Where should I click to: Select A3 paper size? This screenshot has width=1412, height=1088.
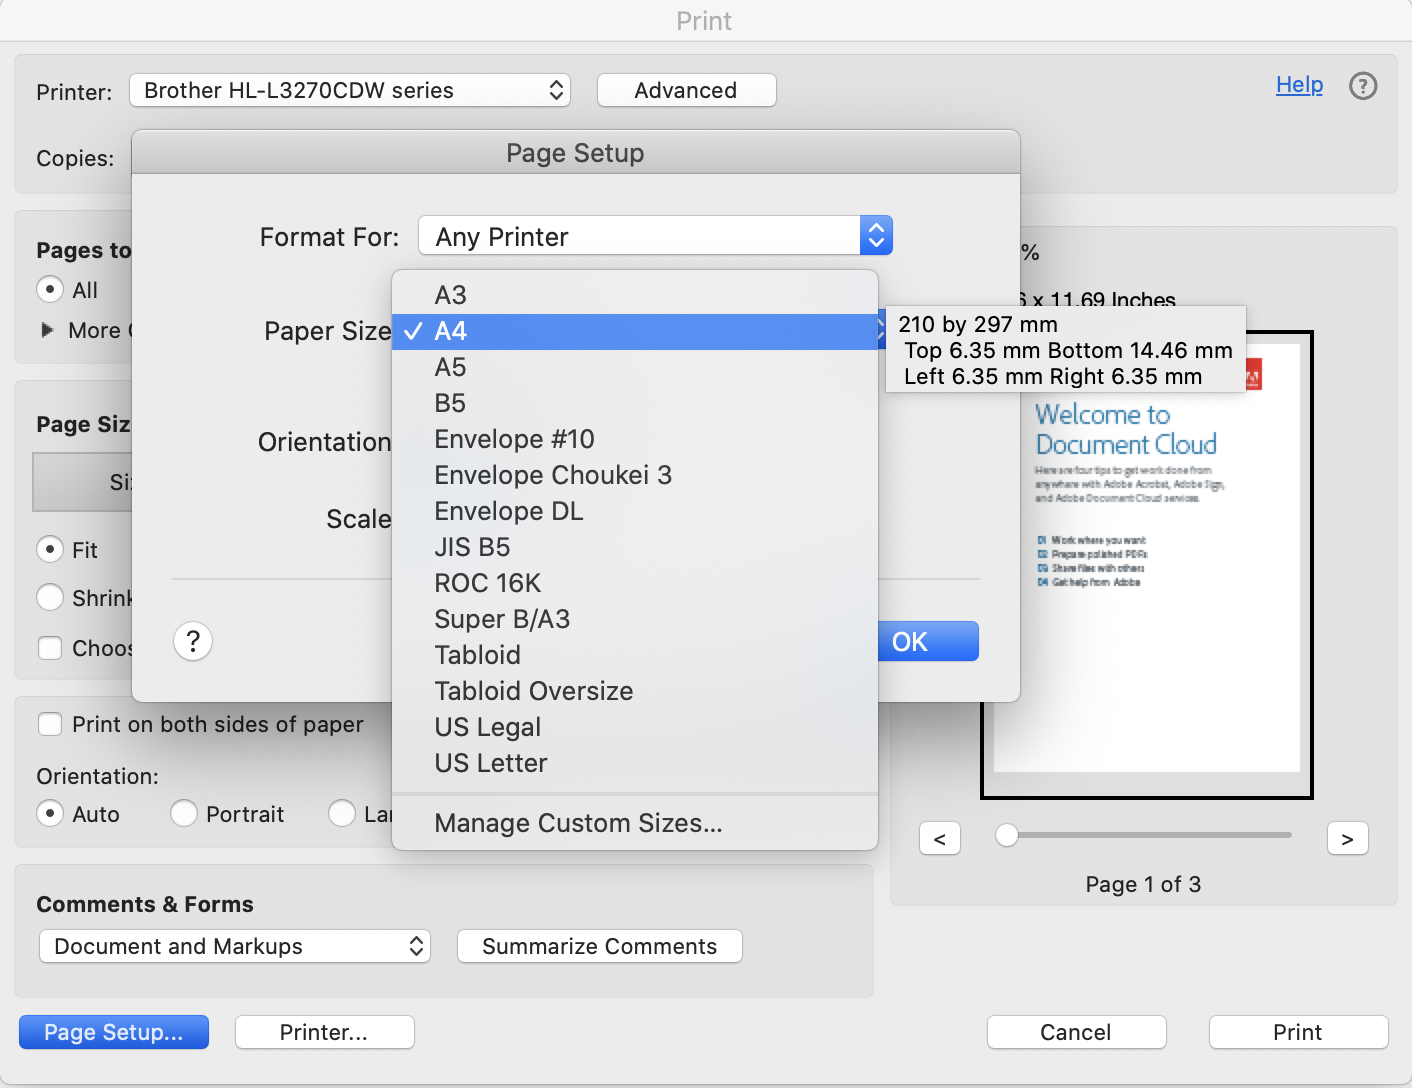(450, 294)
